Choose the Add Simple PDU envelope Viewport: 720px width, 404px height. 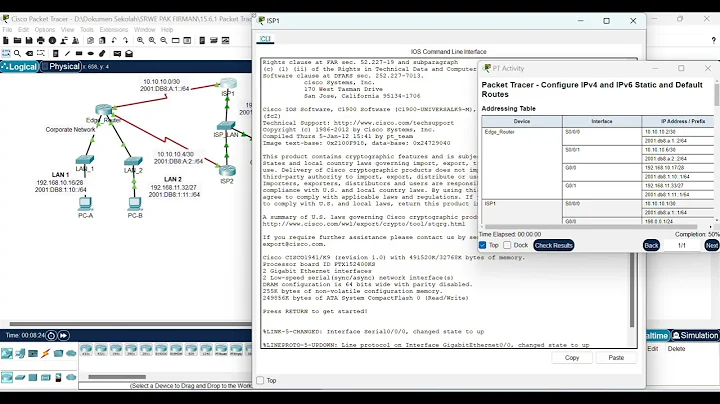coord(117,53)
